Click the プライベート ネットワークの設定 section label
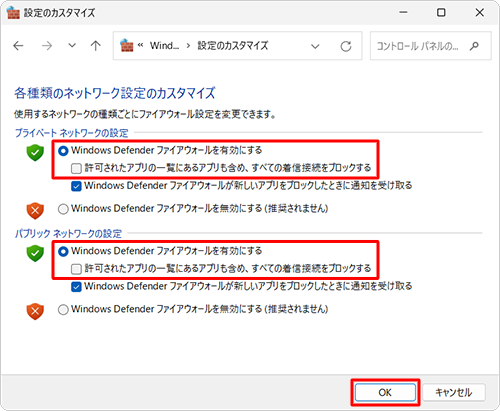Screen dimensions: 500x411 point(72,133)
